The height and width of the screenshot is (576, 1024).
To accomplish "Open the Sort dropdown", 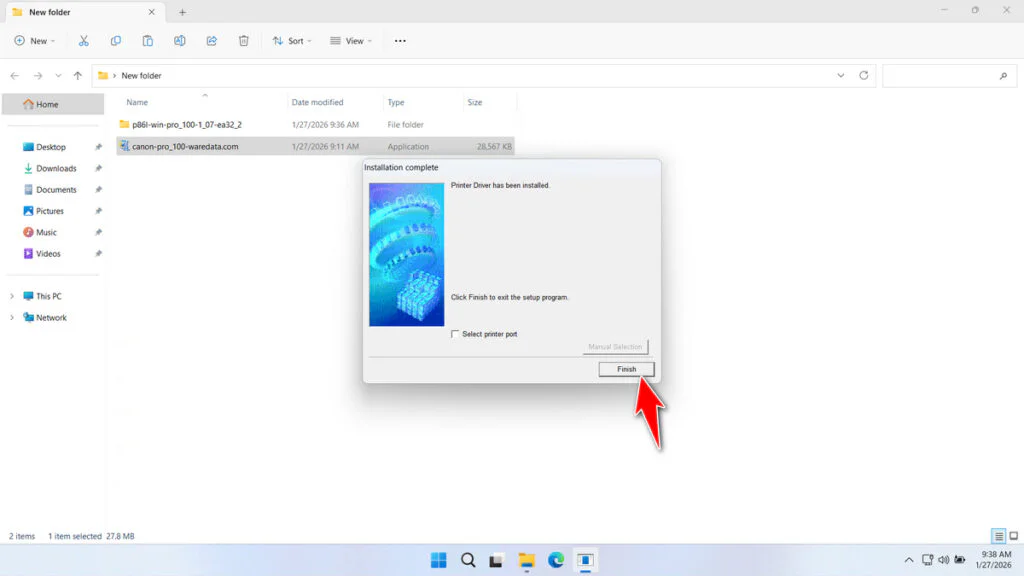I will pyautogui.click(x=291, y=40).
